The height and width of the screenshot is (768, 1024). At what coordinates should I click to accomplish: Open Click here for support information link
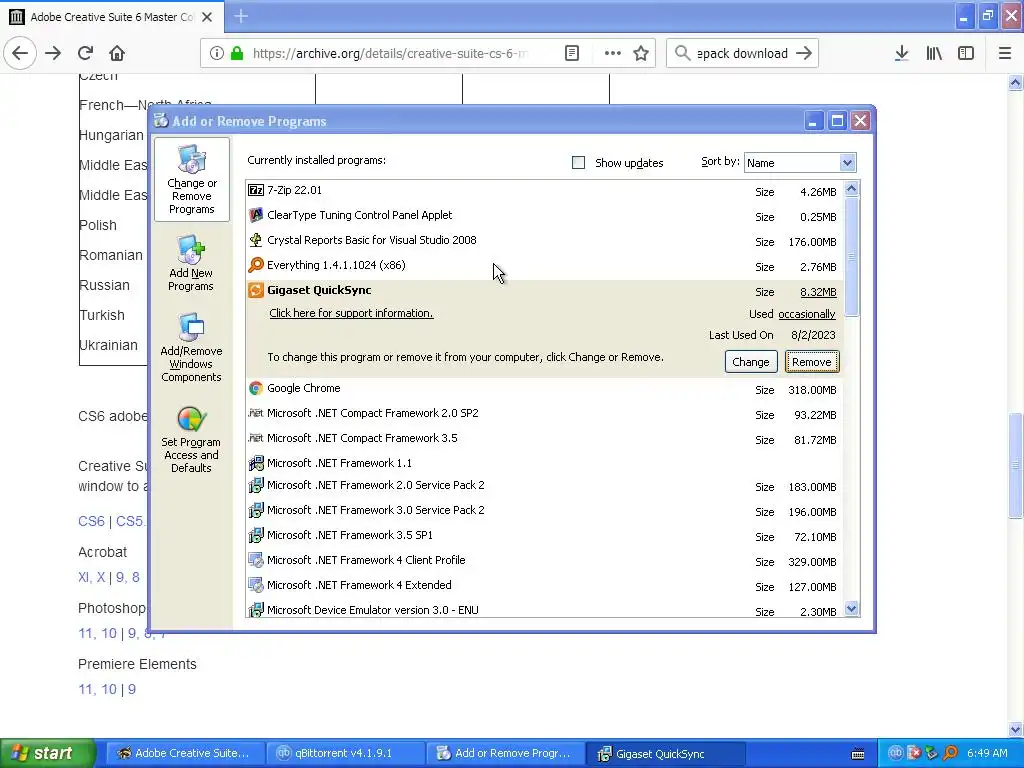click(351, 313)
